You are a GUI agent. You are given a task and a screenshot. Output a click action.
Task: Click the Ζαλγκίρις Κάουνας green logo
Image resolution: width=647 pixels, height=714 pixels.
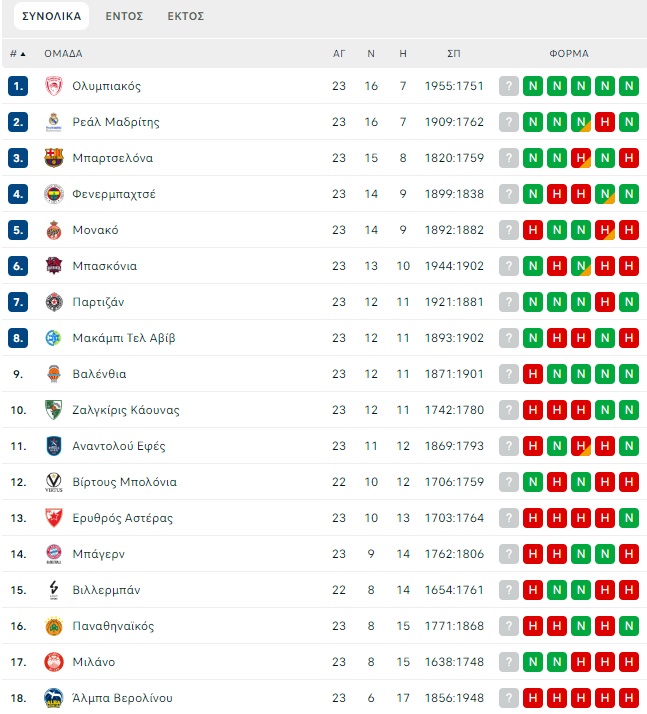coord(54,410)
